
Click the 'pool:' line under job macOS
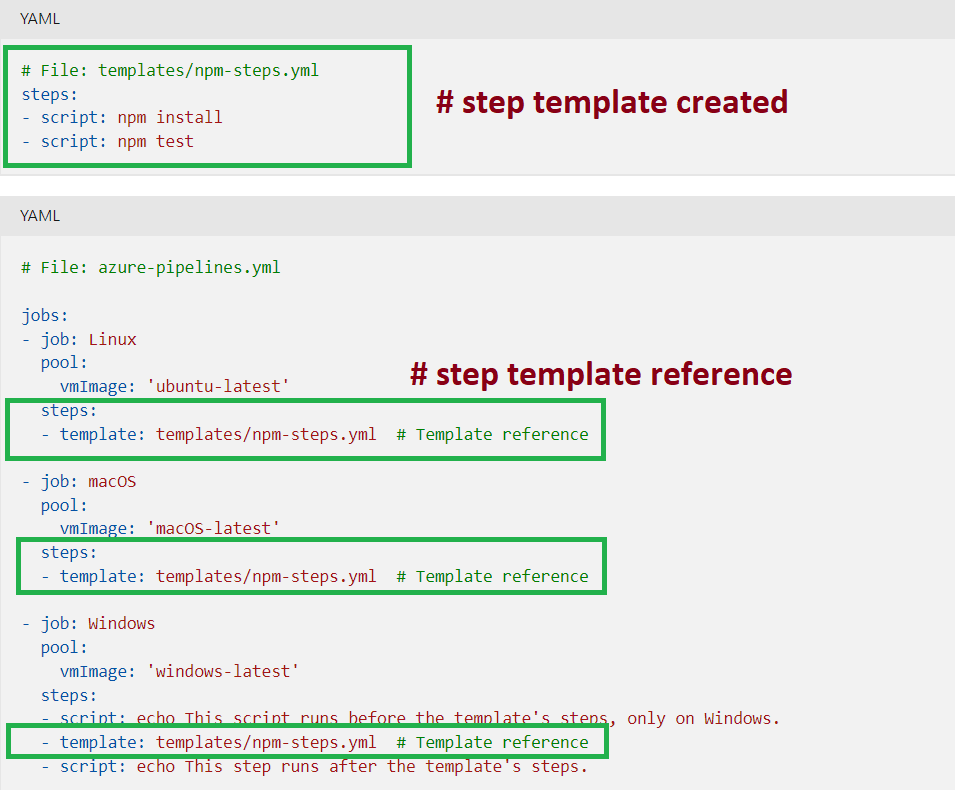64,506
